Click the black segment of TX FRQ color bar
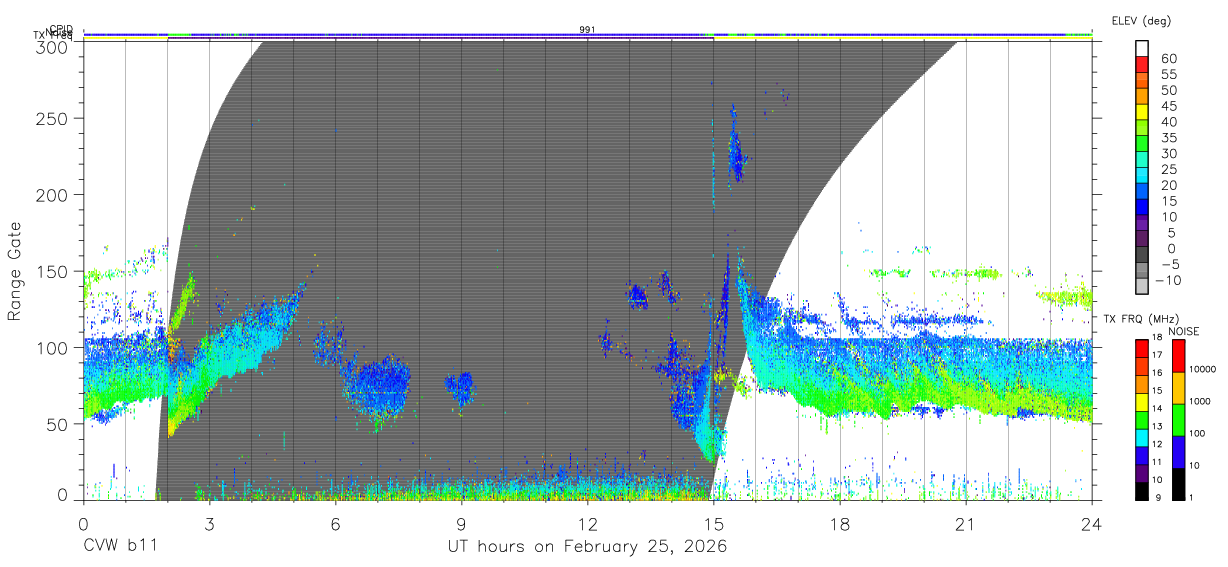The width and height of the screenshot is (1228, 567). [1142, 491]
